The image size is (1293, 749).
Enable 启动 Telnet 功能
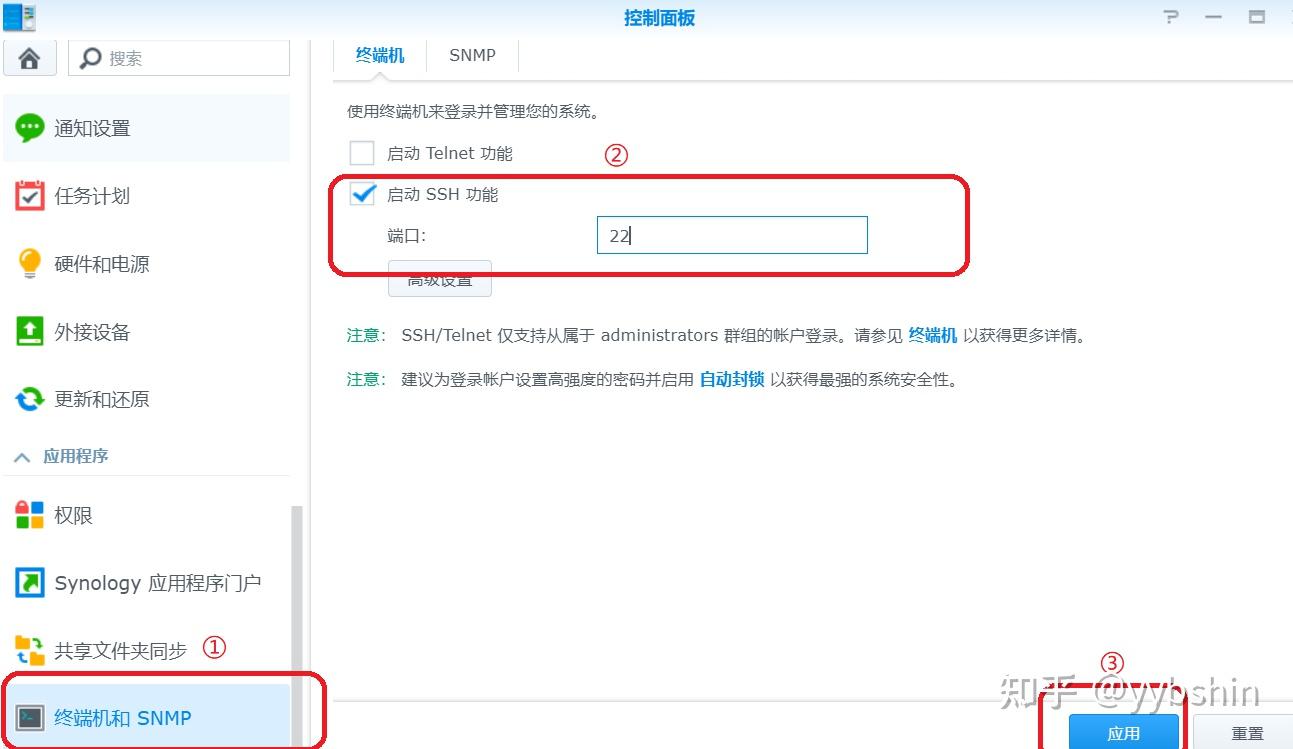pos(362,152)
